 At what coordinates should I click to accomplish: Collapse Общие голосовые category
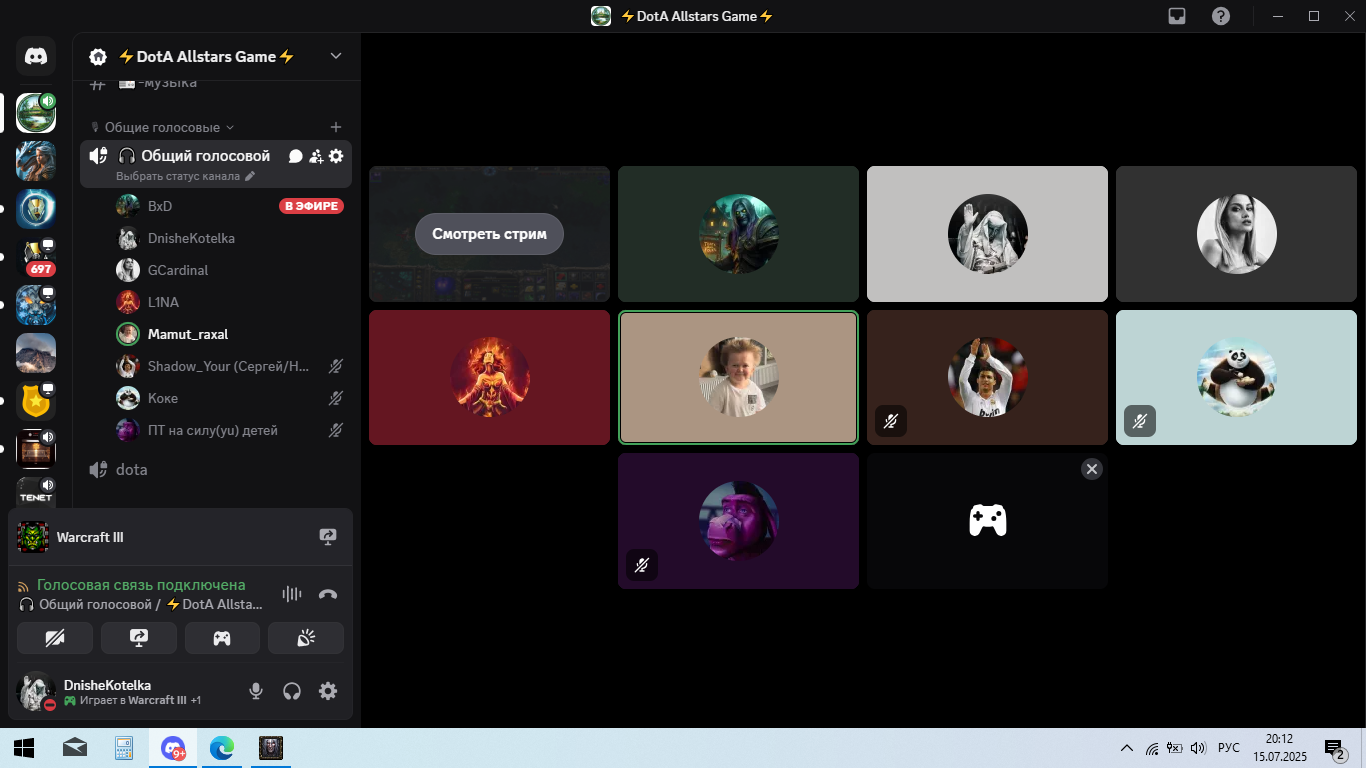click(162, 127)
